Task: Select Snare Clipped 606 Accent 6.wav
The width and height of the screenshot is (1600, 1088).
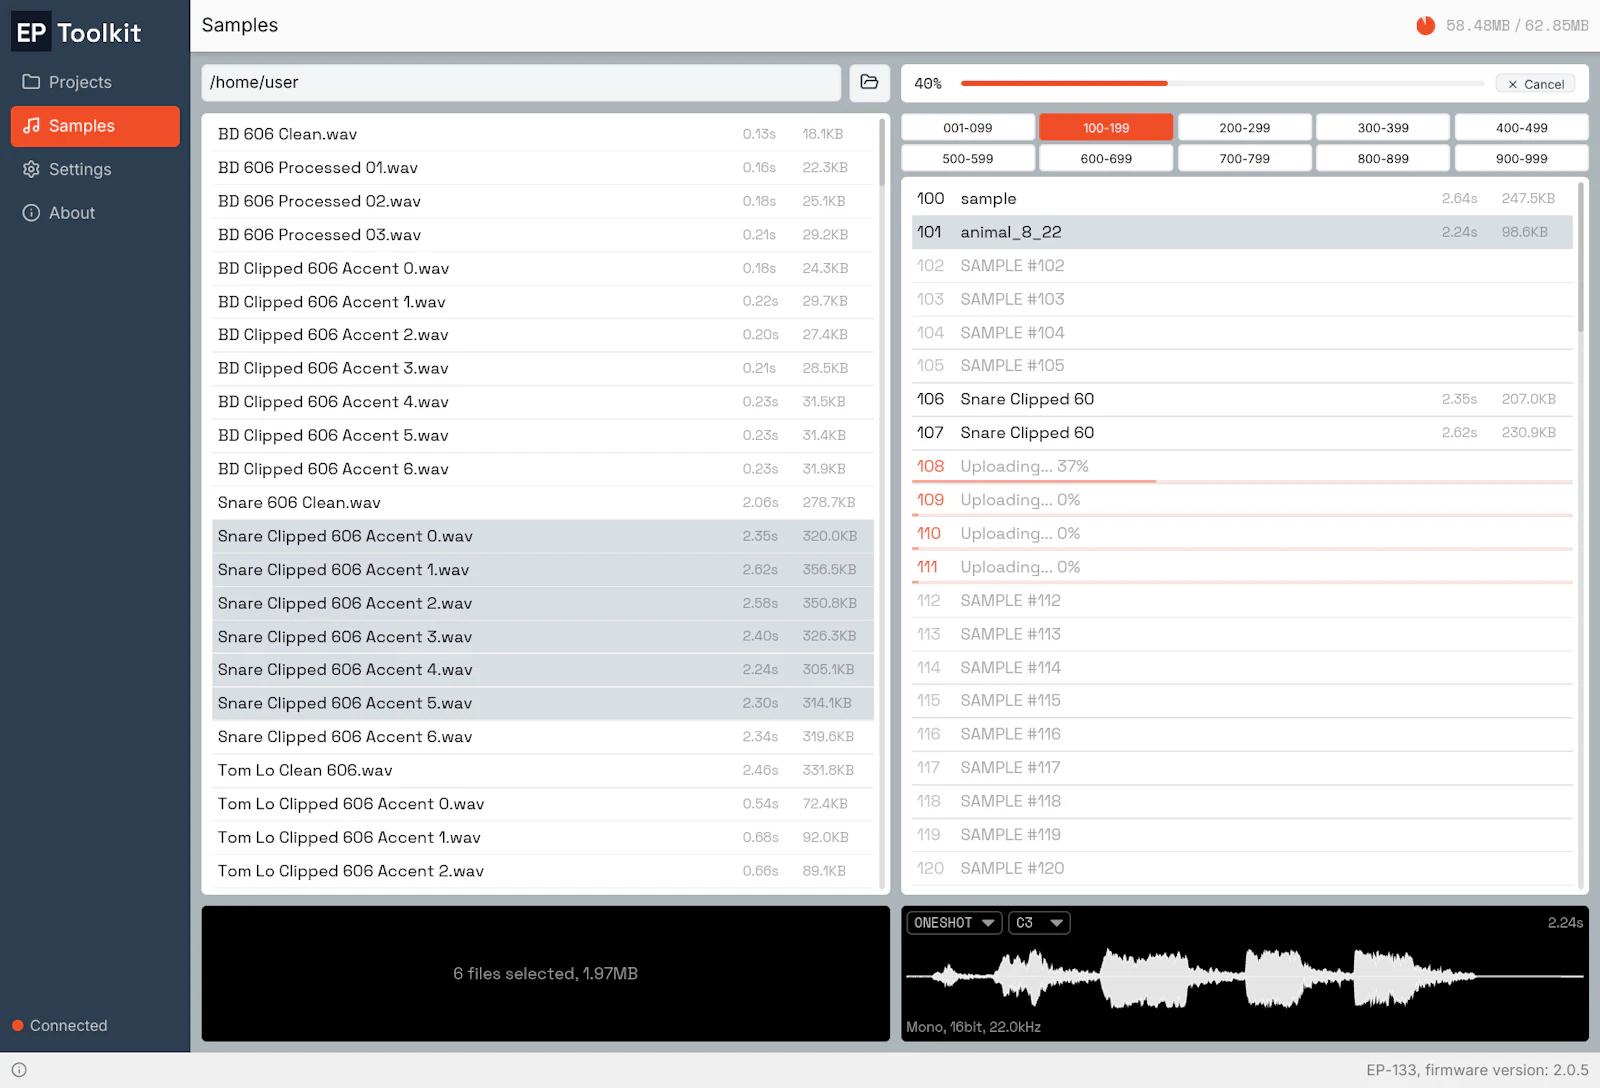Action: click(543, 737)
